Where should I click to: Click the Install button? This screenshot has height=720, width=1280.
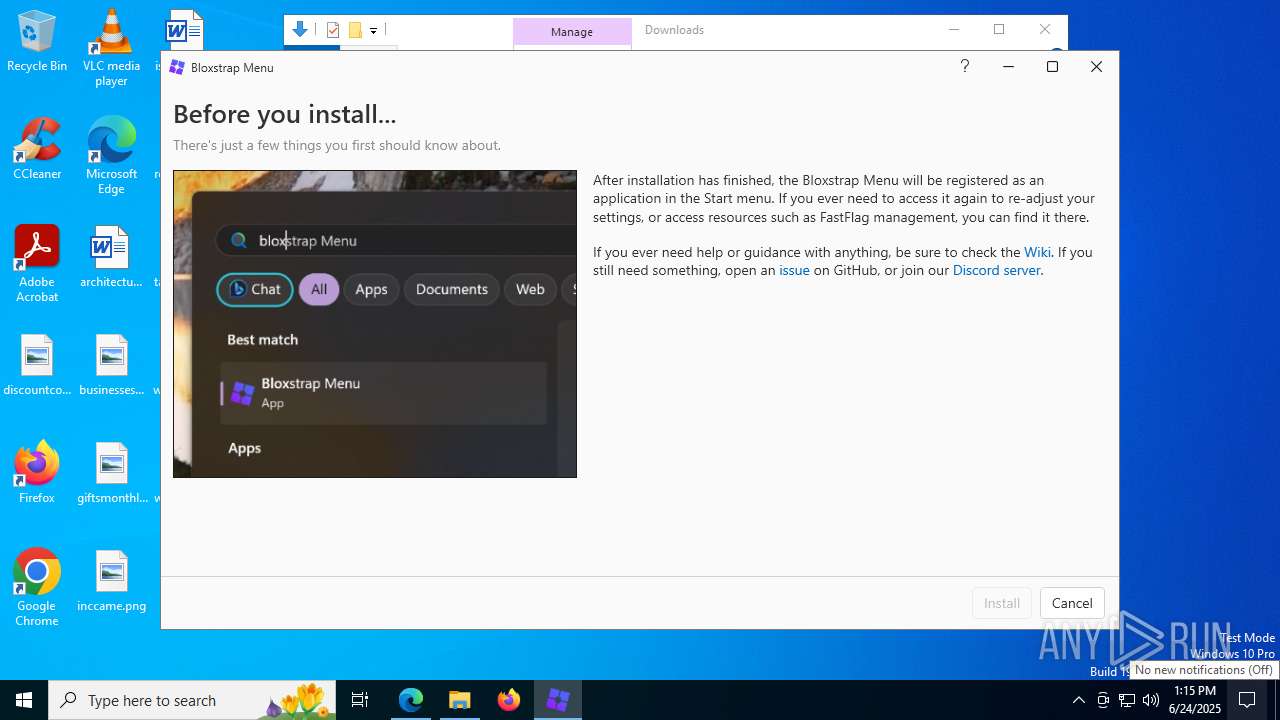click(1001, 603)
